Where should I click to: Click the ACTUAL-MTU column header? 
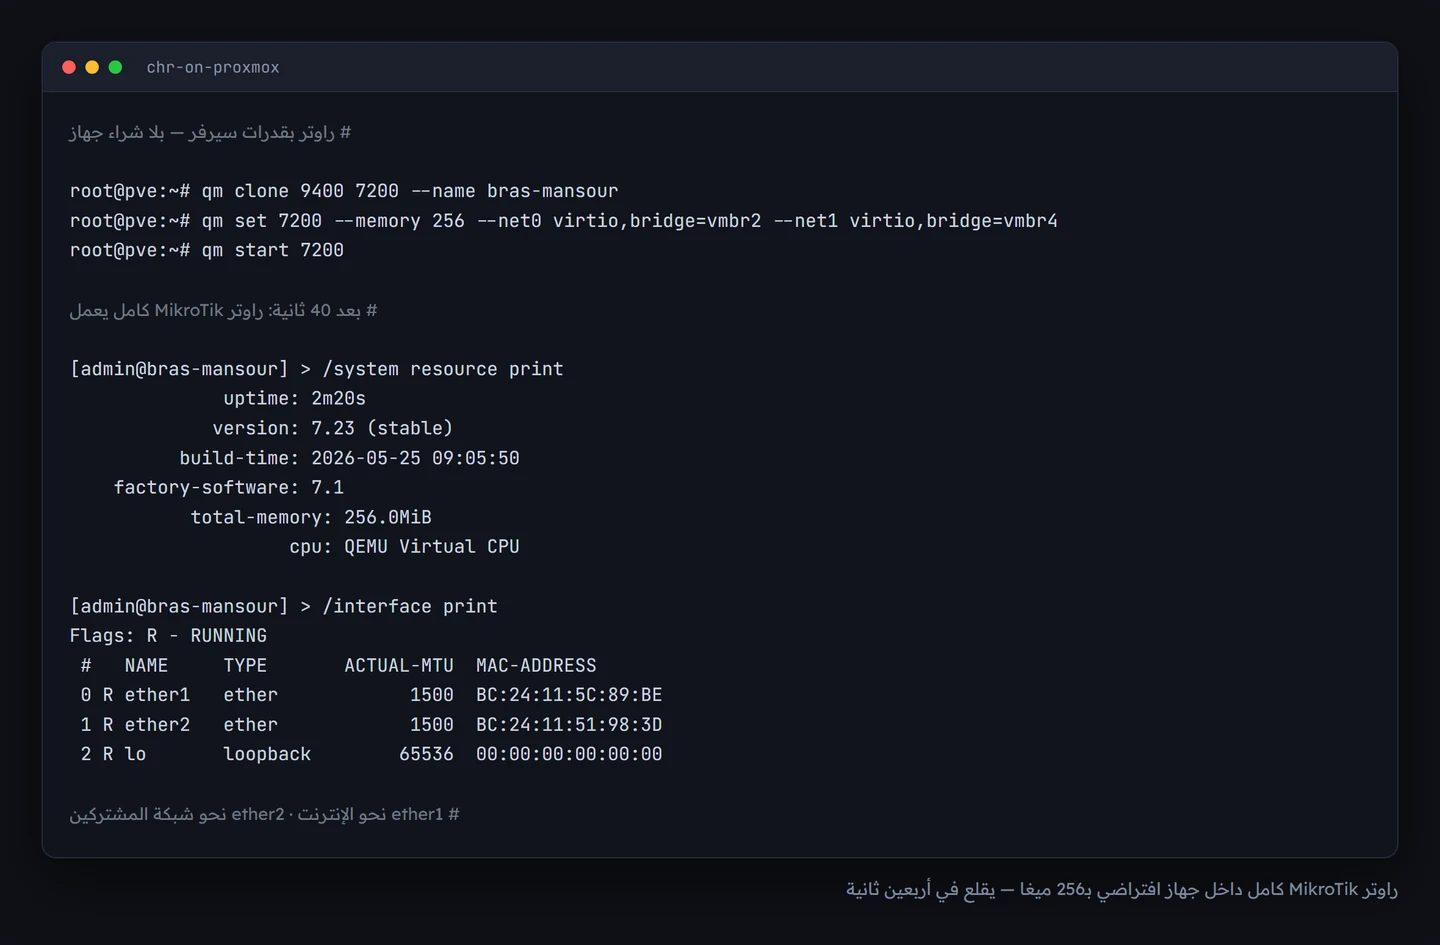point(399,665)
